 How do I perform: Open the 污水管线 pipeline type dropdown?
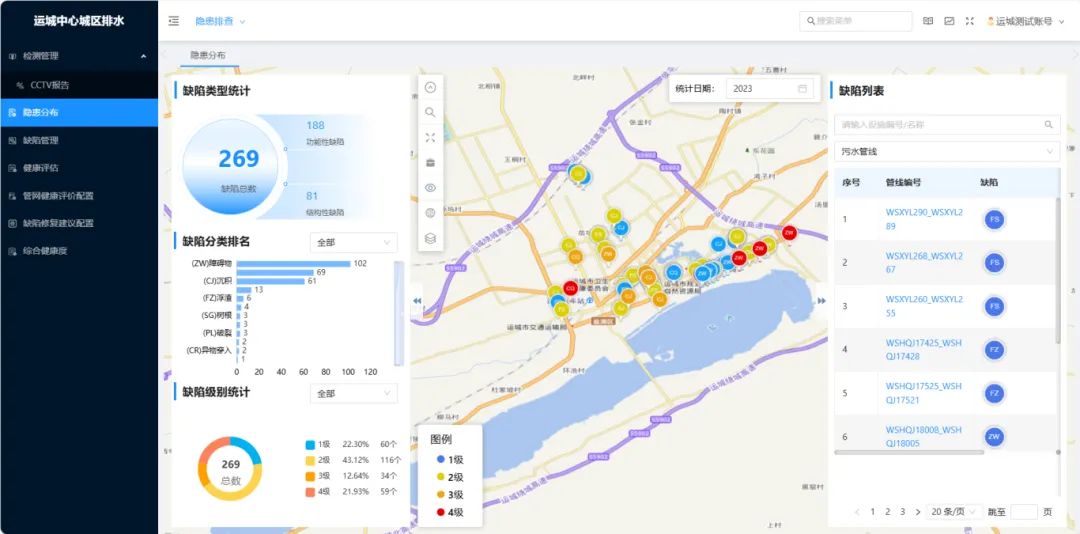pyautogui.click(x=946, y=151)
